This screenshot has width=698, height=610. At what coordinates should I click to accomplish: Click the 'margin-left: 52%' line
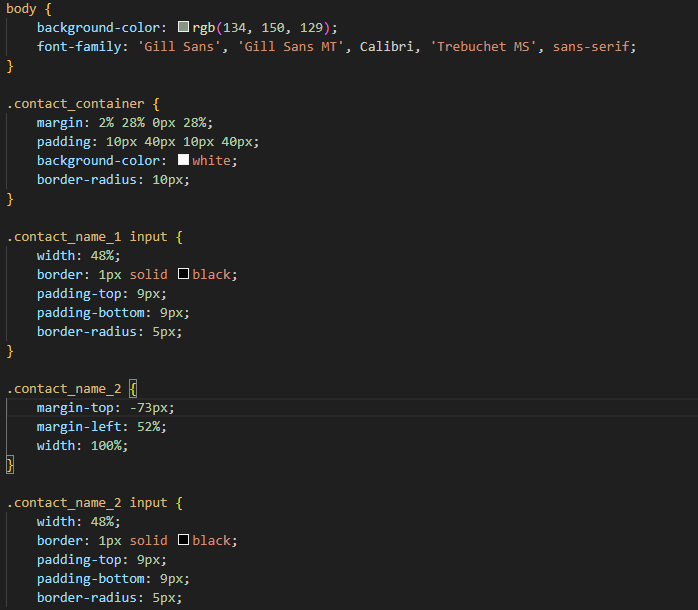(101, 427)
